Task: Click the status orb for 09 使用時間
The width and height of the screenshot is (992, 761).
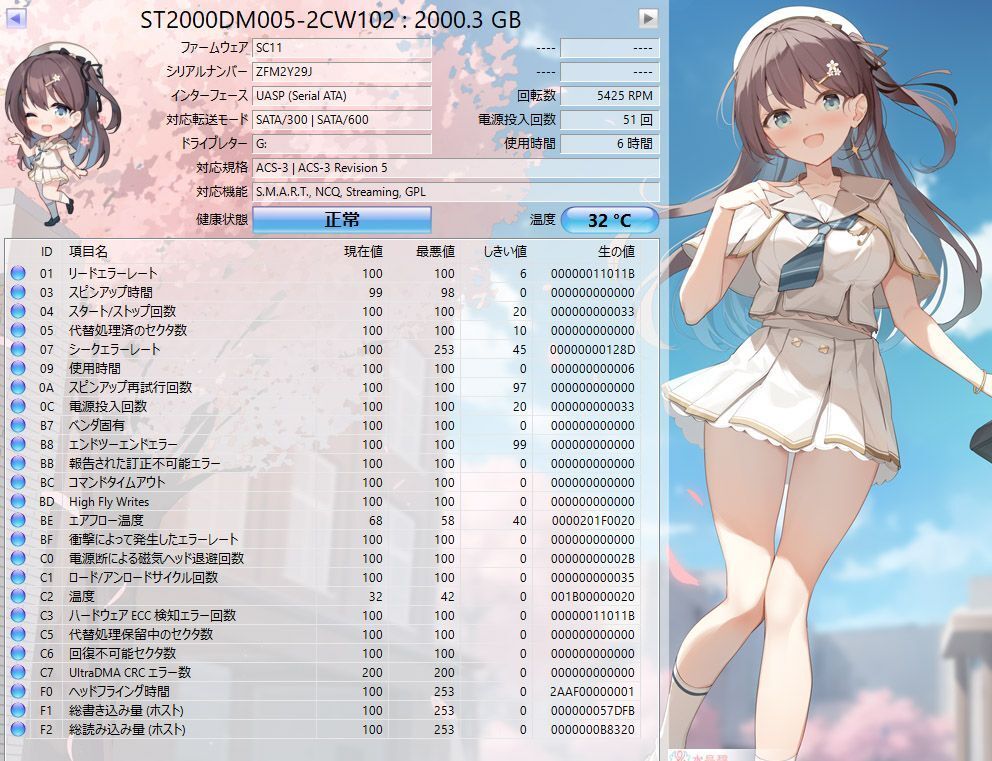Action: point(18,368)
